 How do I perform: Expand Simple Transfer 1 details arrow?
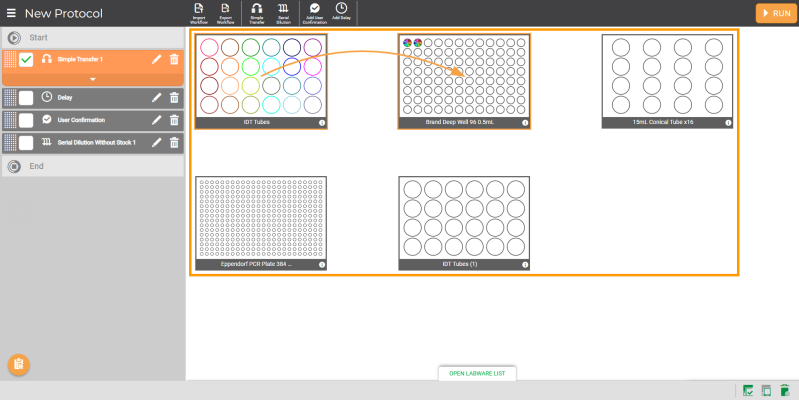[x=92, y=79]
